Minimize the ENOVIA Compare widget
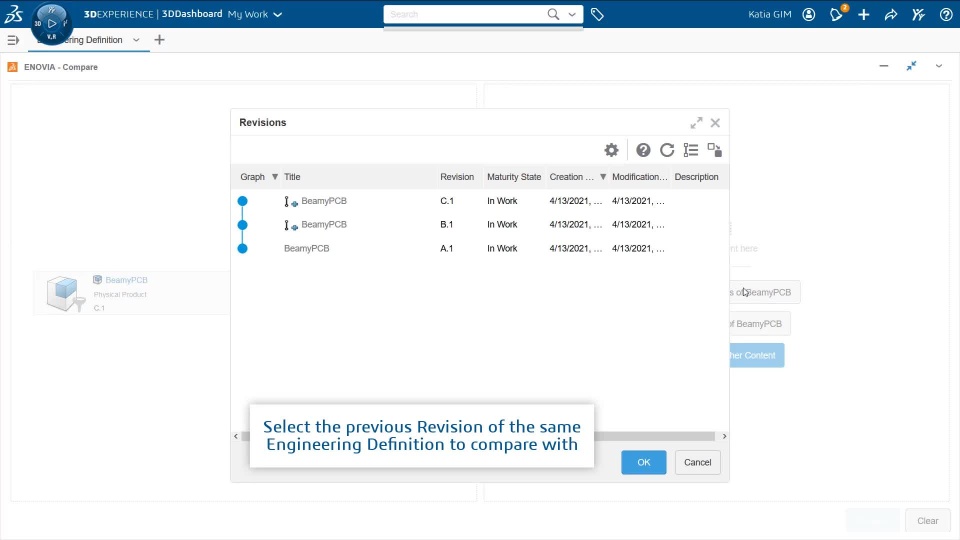 pos(883,66)
